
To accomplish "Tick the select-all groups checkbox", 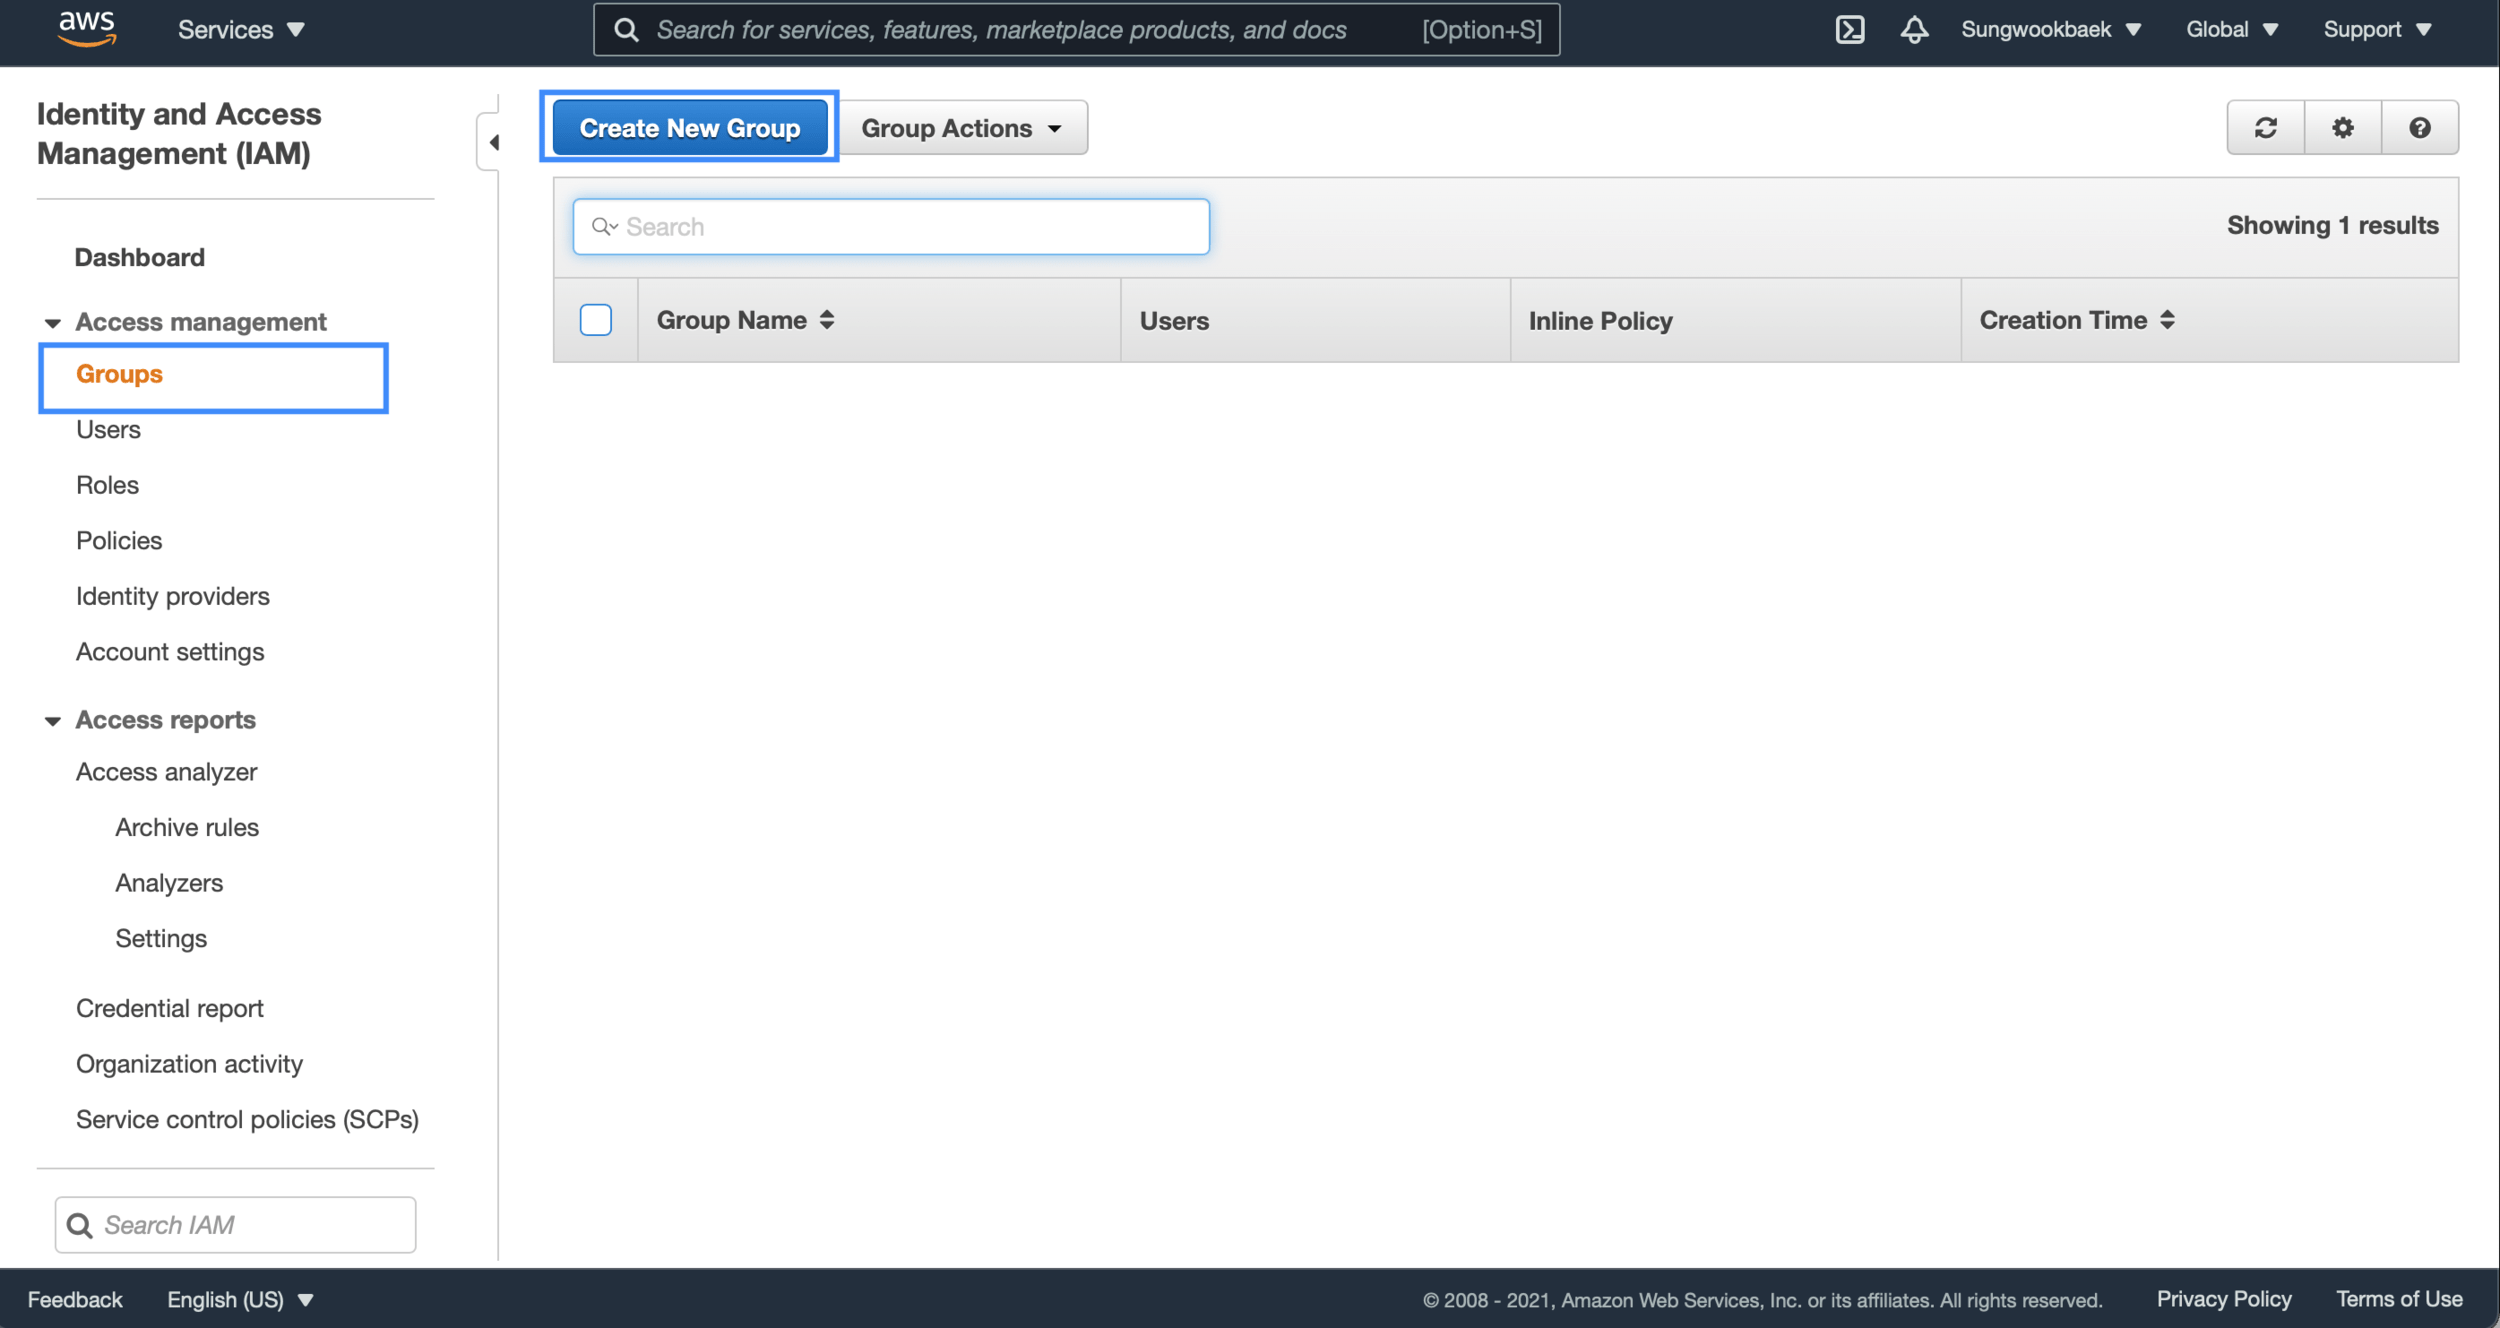I will [x=595, y=320].
